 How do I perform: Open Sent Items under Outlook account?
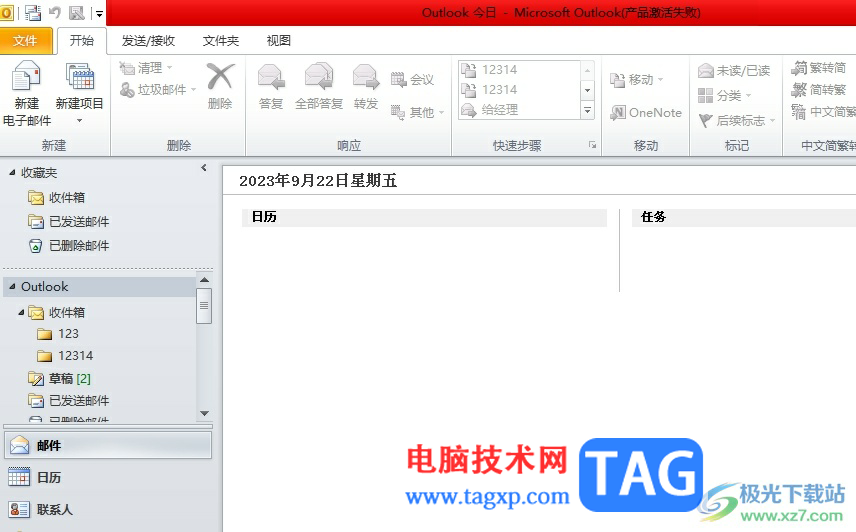click(x=69, y=401)
